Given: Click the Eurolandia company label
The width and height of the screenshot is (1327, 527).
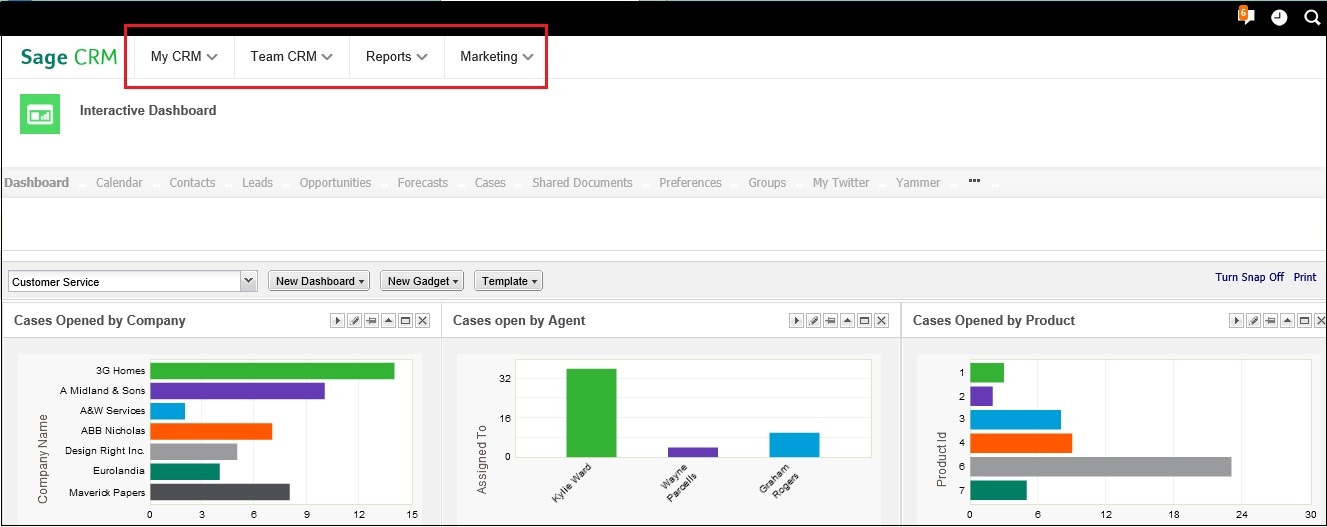Looking at the screenshot, I should point(115,471).
